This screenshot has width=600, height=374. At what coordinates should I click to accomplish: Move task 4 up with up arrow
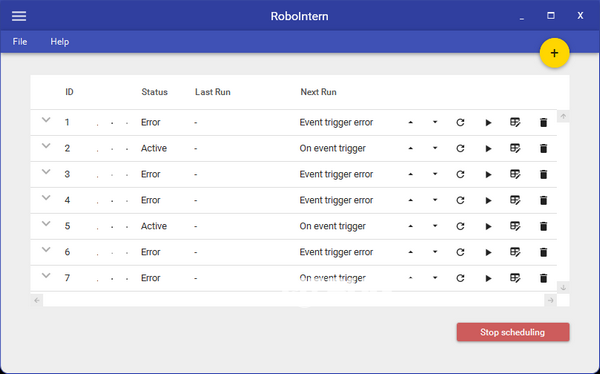(411, 201)
